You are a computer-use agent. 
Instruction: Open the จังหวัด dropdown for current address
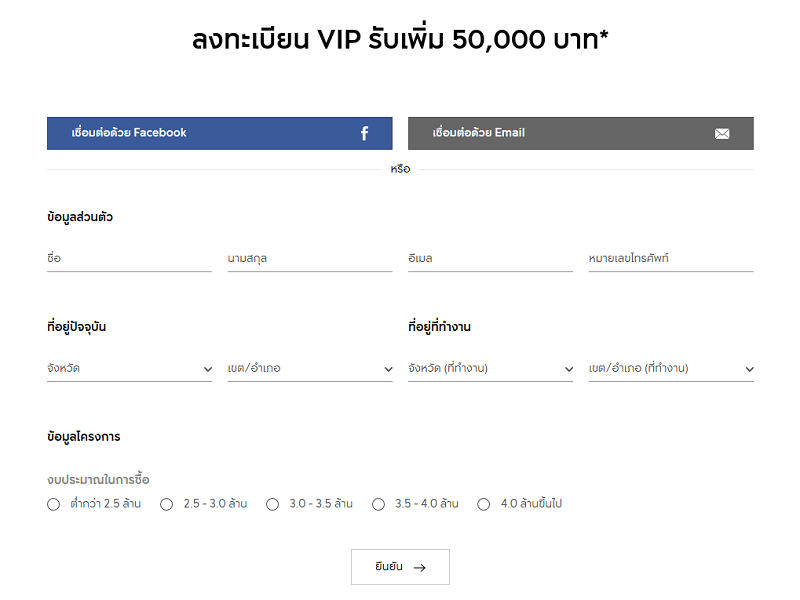(x=129, y=368)
